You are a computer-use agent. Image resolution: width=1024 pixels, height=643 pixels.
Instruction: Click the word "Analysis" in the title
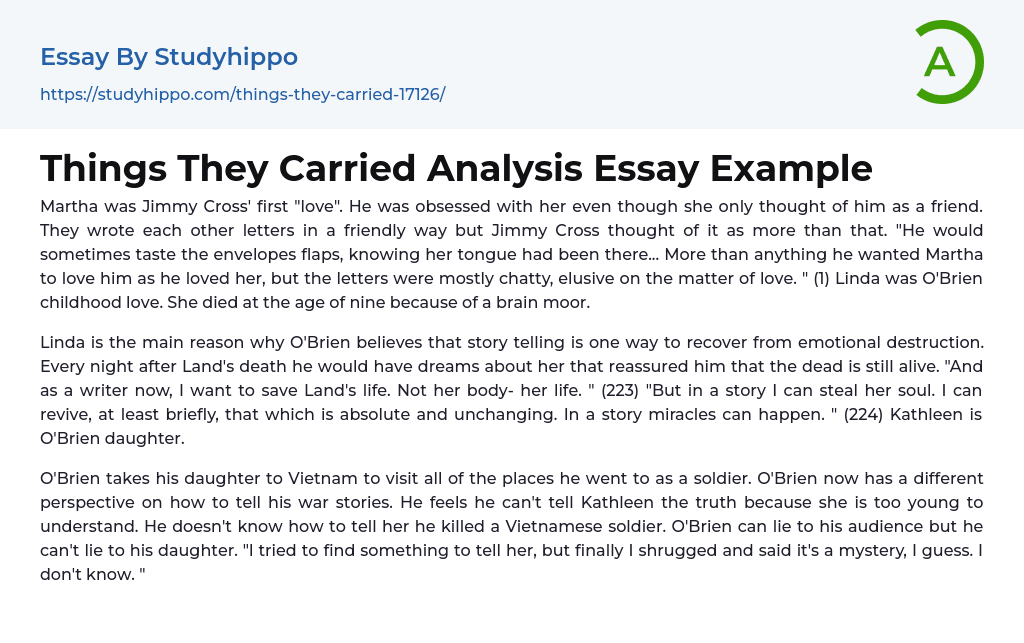tap(504, 168)
